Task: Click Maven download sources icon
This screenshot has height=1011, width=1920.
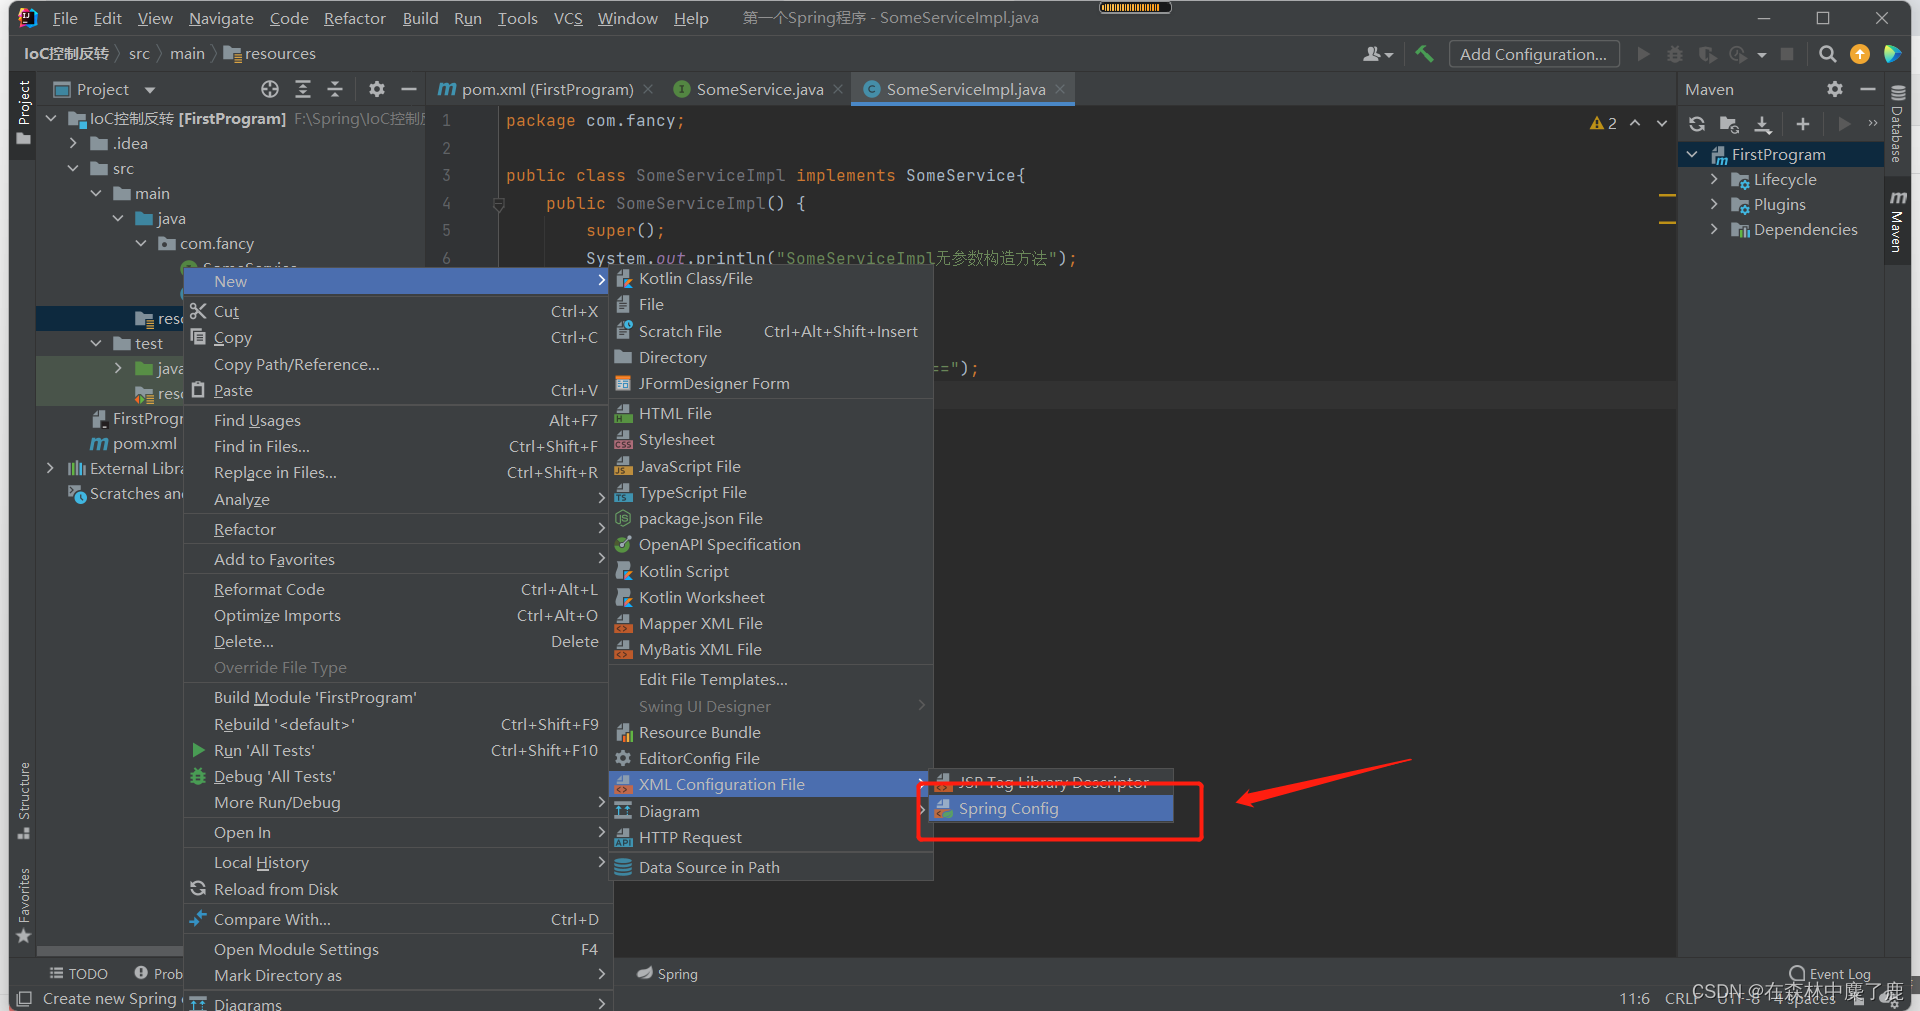Action: pos(1763,124)
